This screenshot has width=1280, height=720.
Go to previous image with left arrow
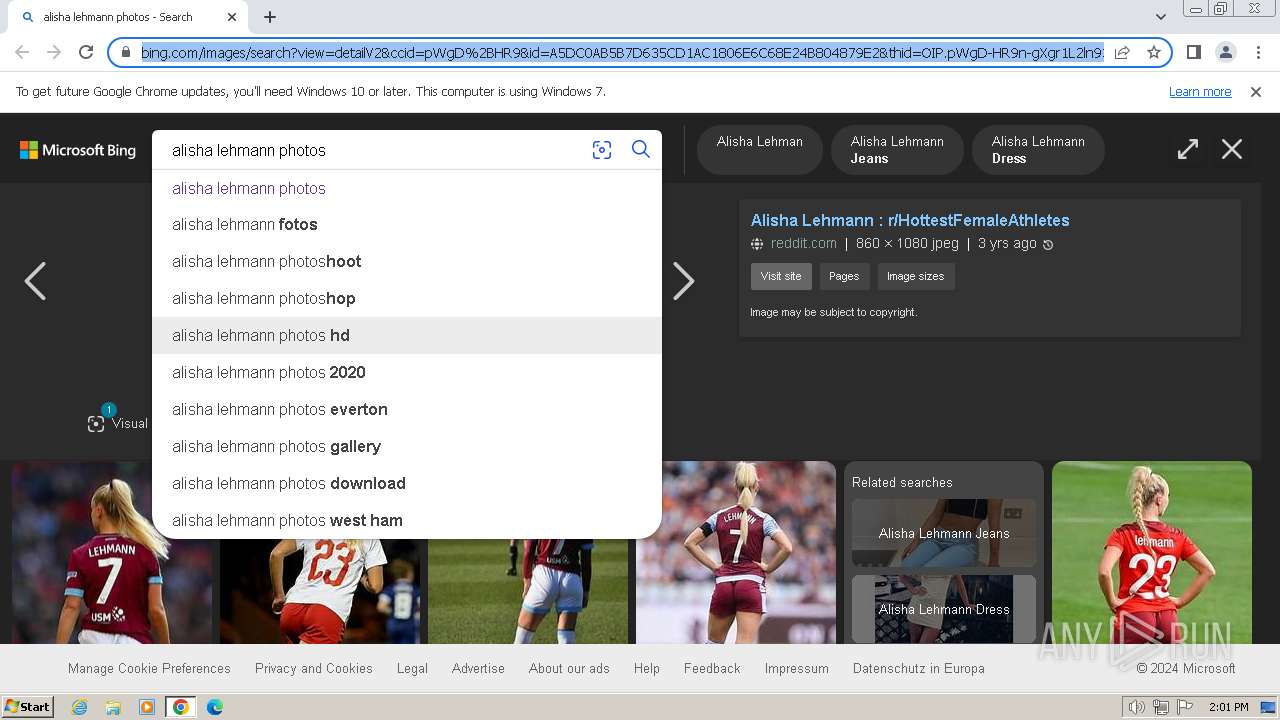[x=35, y=281]
